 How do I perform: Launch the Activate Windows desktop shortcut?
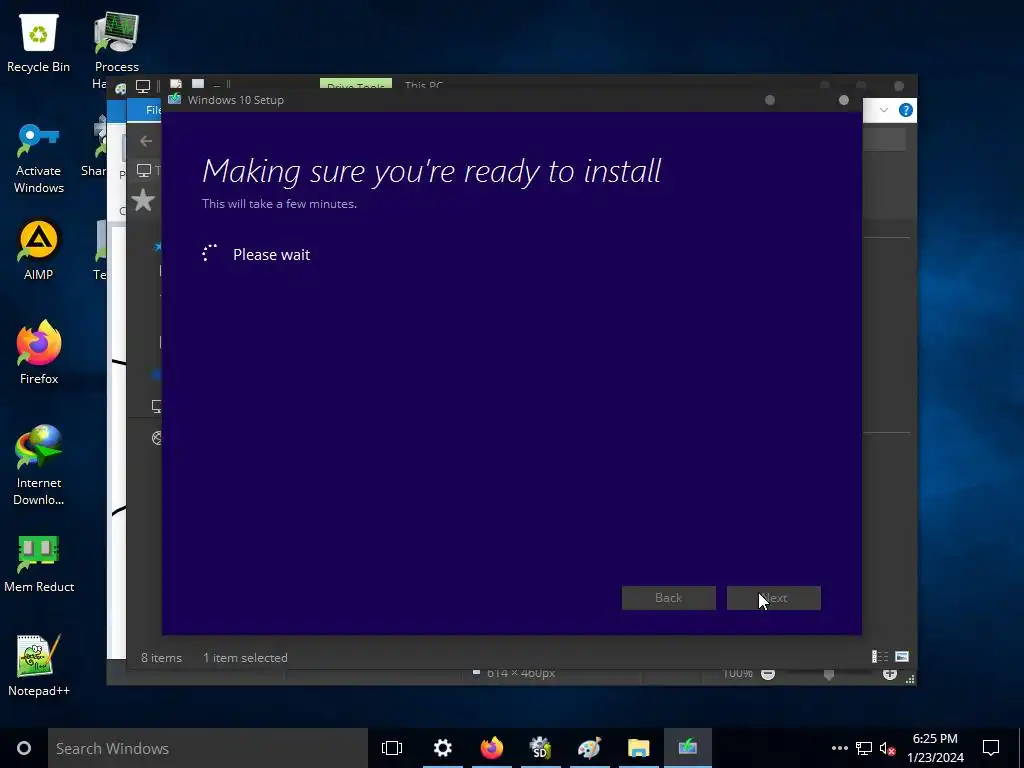point(39,159)
